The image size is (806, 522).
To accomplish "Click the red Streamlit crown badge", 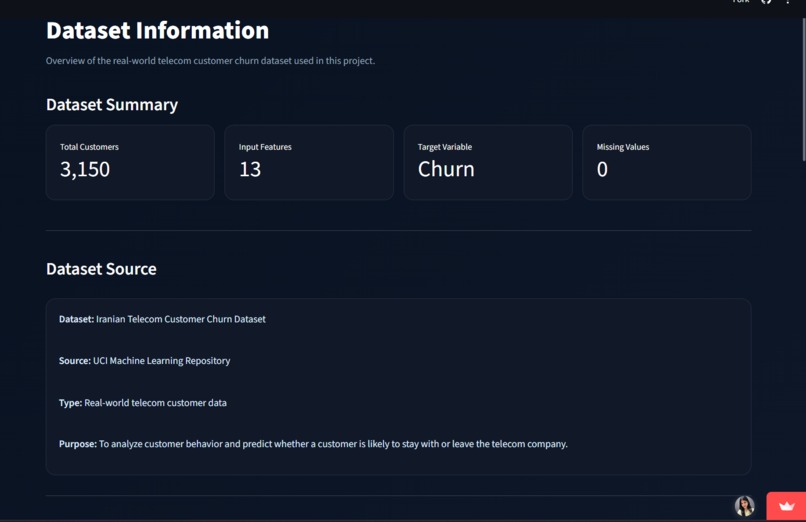I will [x=786, y=506].
